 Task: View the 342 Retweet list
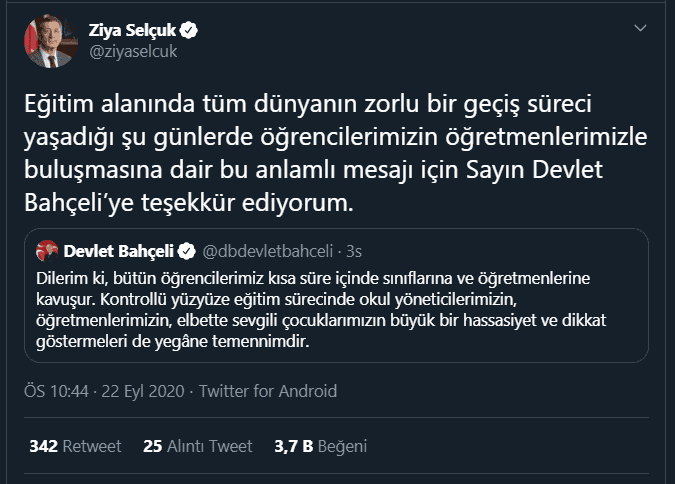pyautogui.click(x=76, y=445)
